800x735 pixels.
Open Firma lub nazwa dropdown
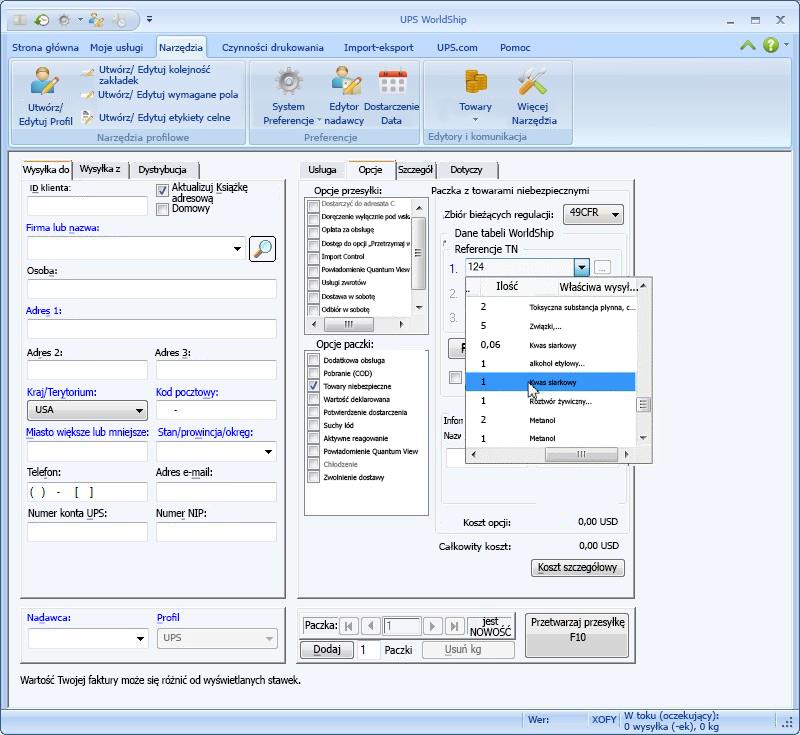coord(237,249)
